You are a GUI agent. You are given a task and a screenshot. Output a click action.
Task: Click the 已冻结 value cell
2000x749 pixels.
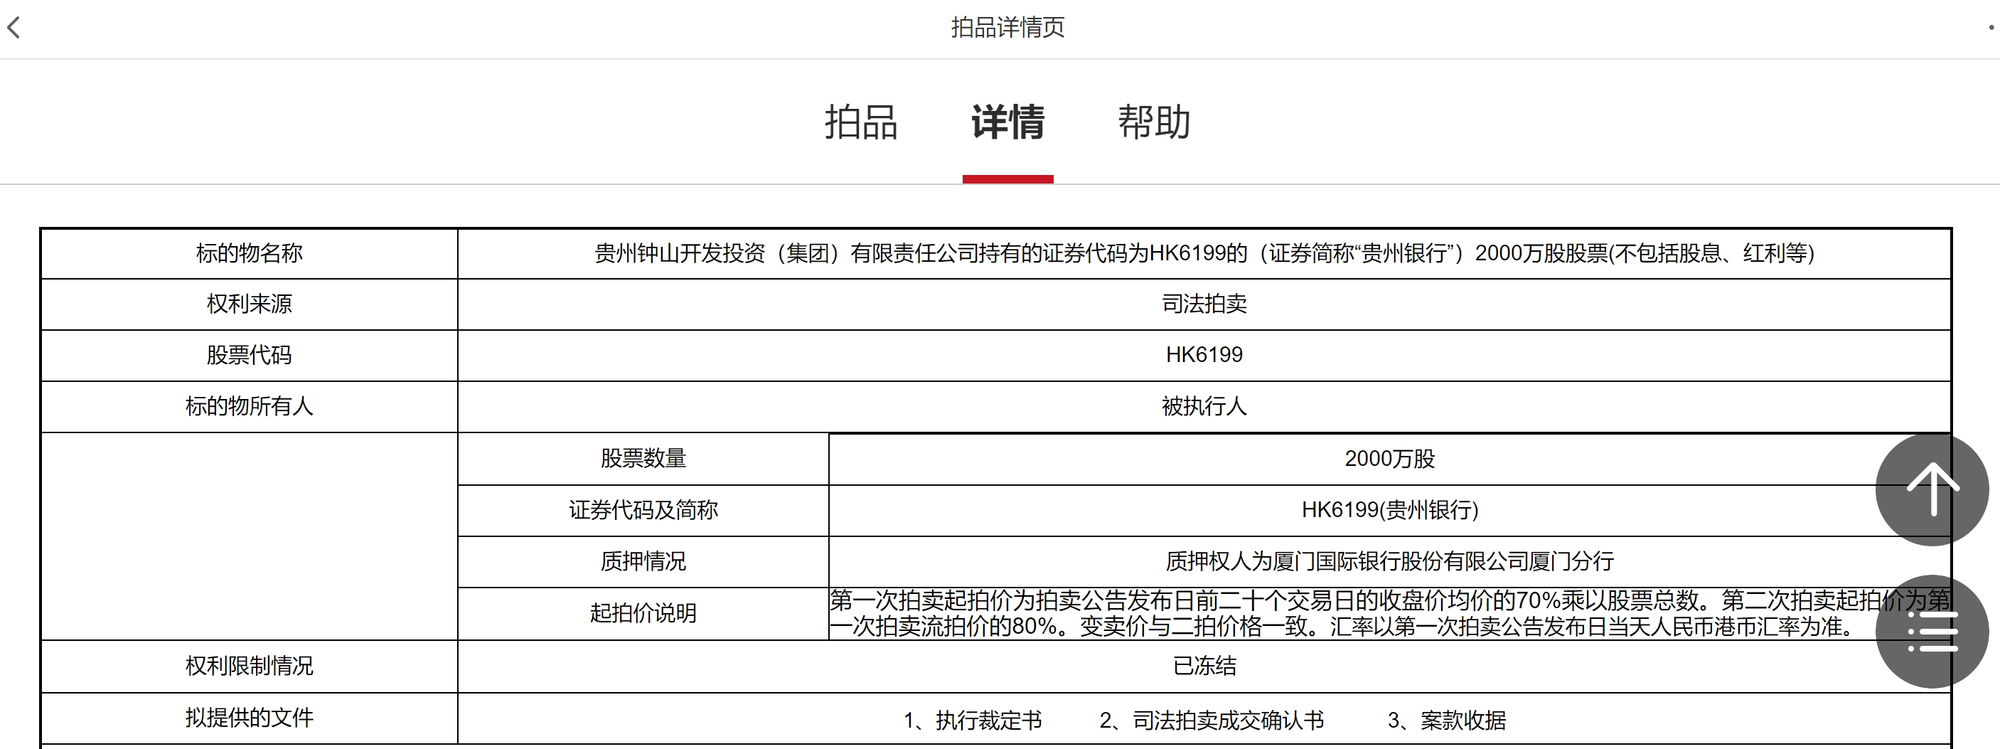coord(1204,666)
